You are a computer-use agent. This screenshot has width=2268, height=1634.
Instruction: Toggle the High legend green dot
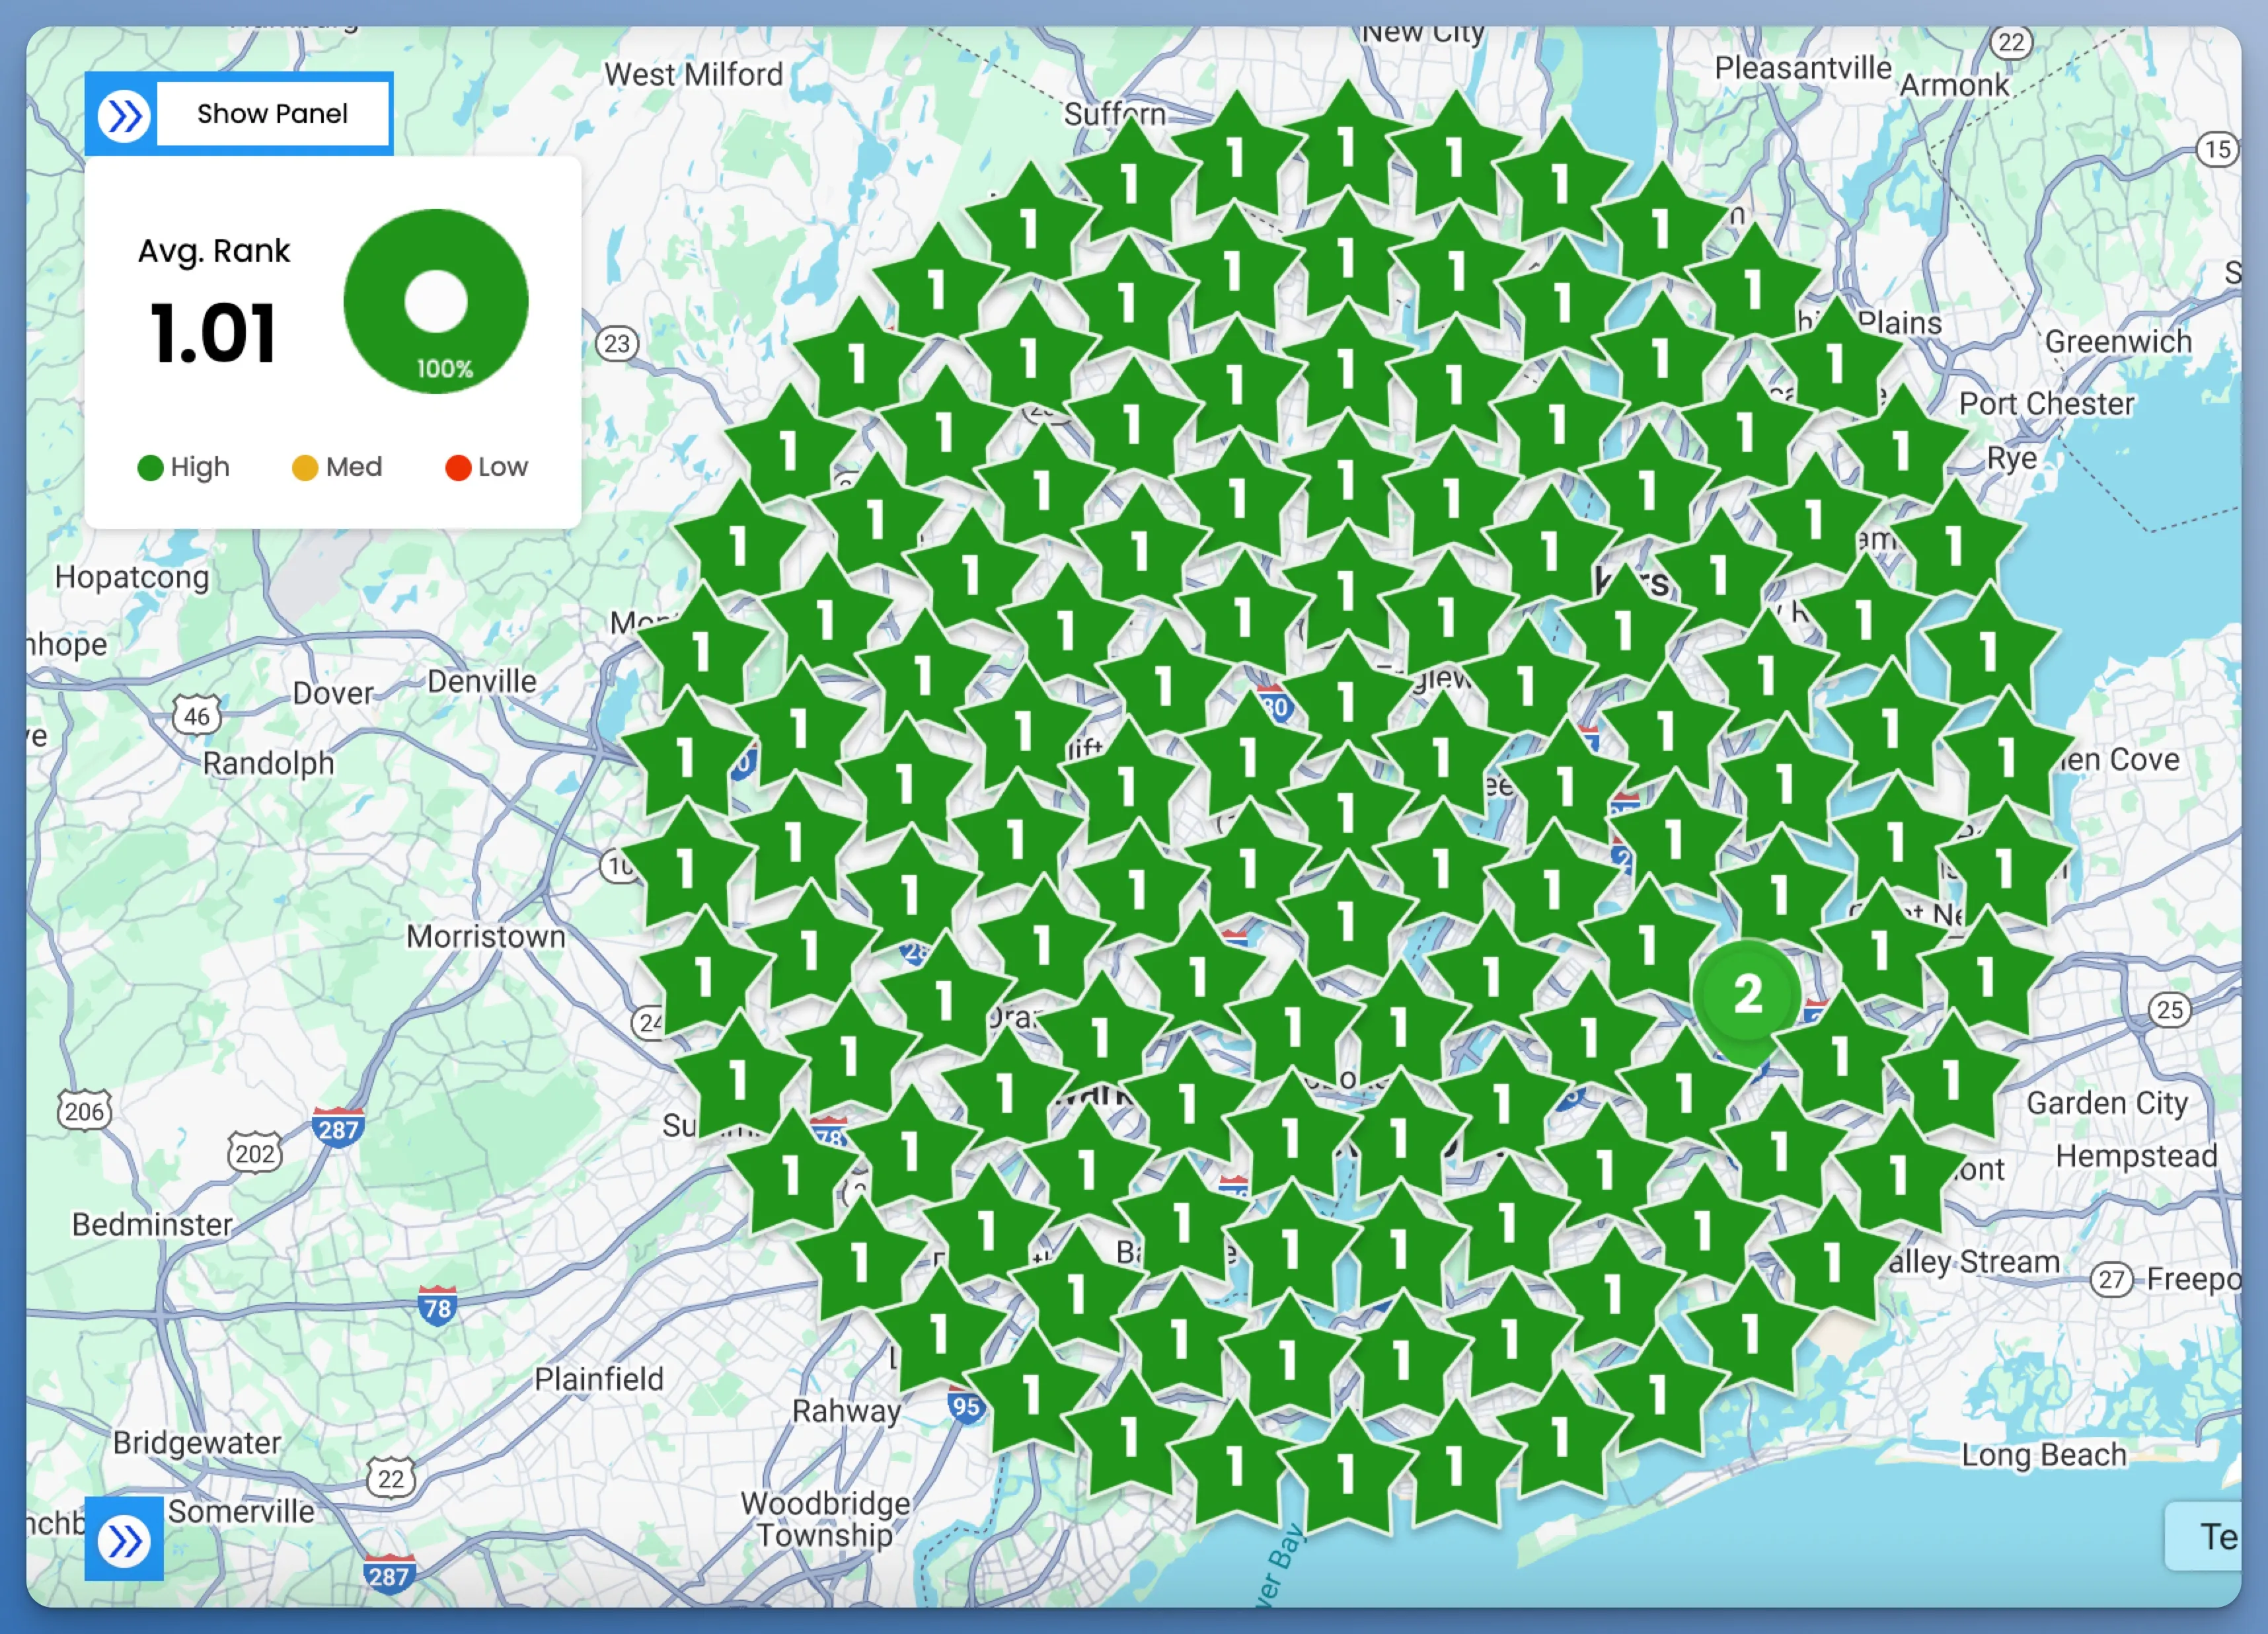(x=150, y=468)
